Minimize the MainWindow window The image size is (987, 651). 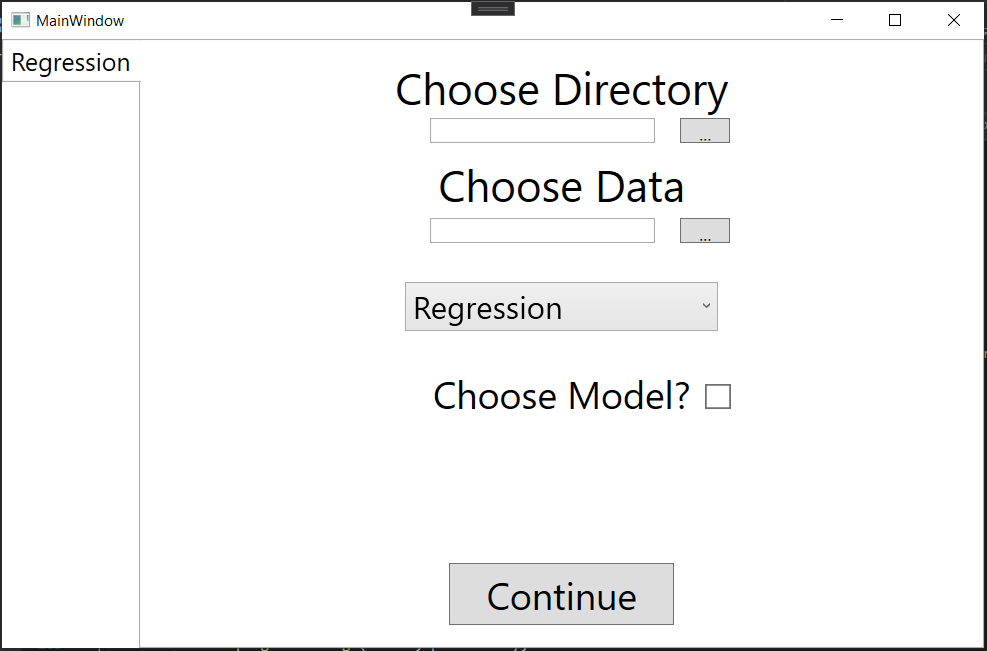(x=838, y=20)
